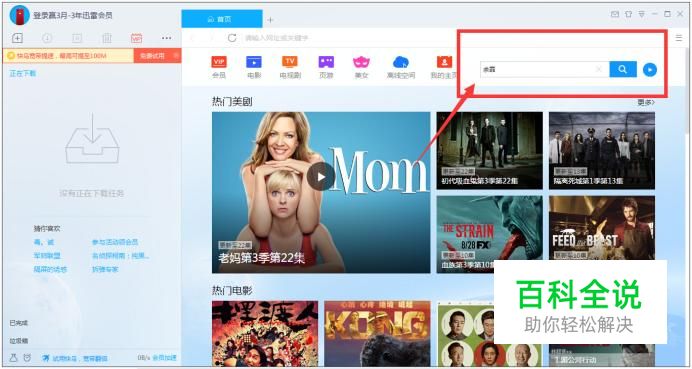
Task: Close the bandwidth speedup banner
Action: click(x=176, y=55)
